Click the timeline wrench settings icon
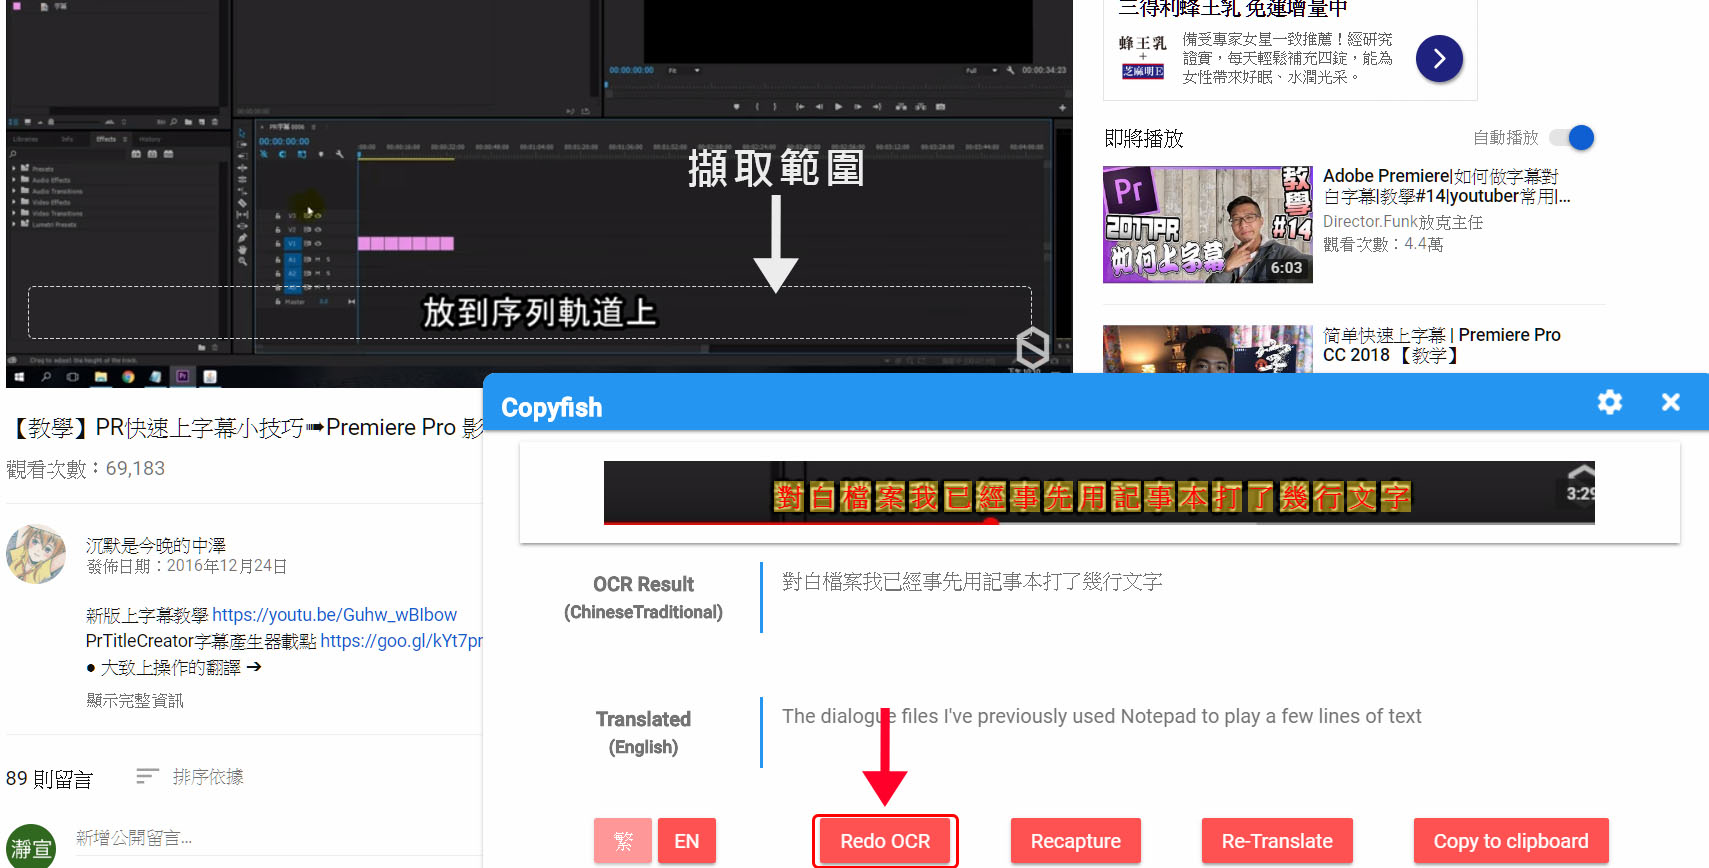1709x868 pixels. click(339, 154)
